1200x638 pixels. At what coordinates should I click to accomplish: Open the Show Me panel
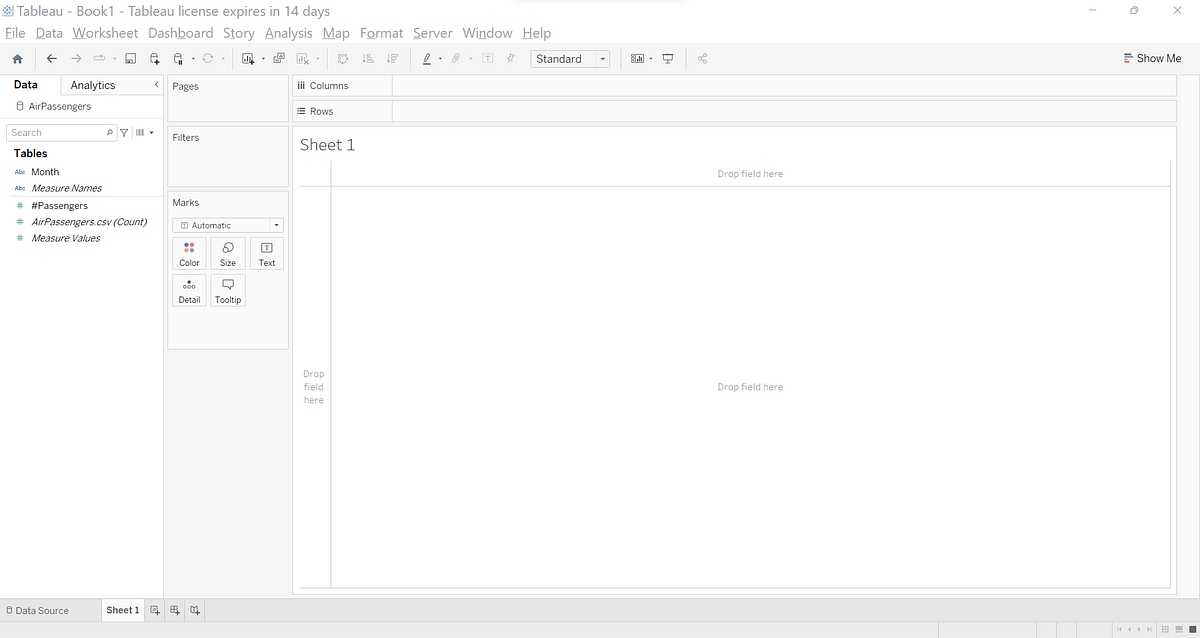1152,58
